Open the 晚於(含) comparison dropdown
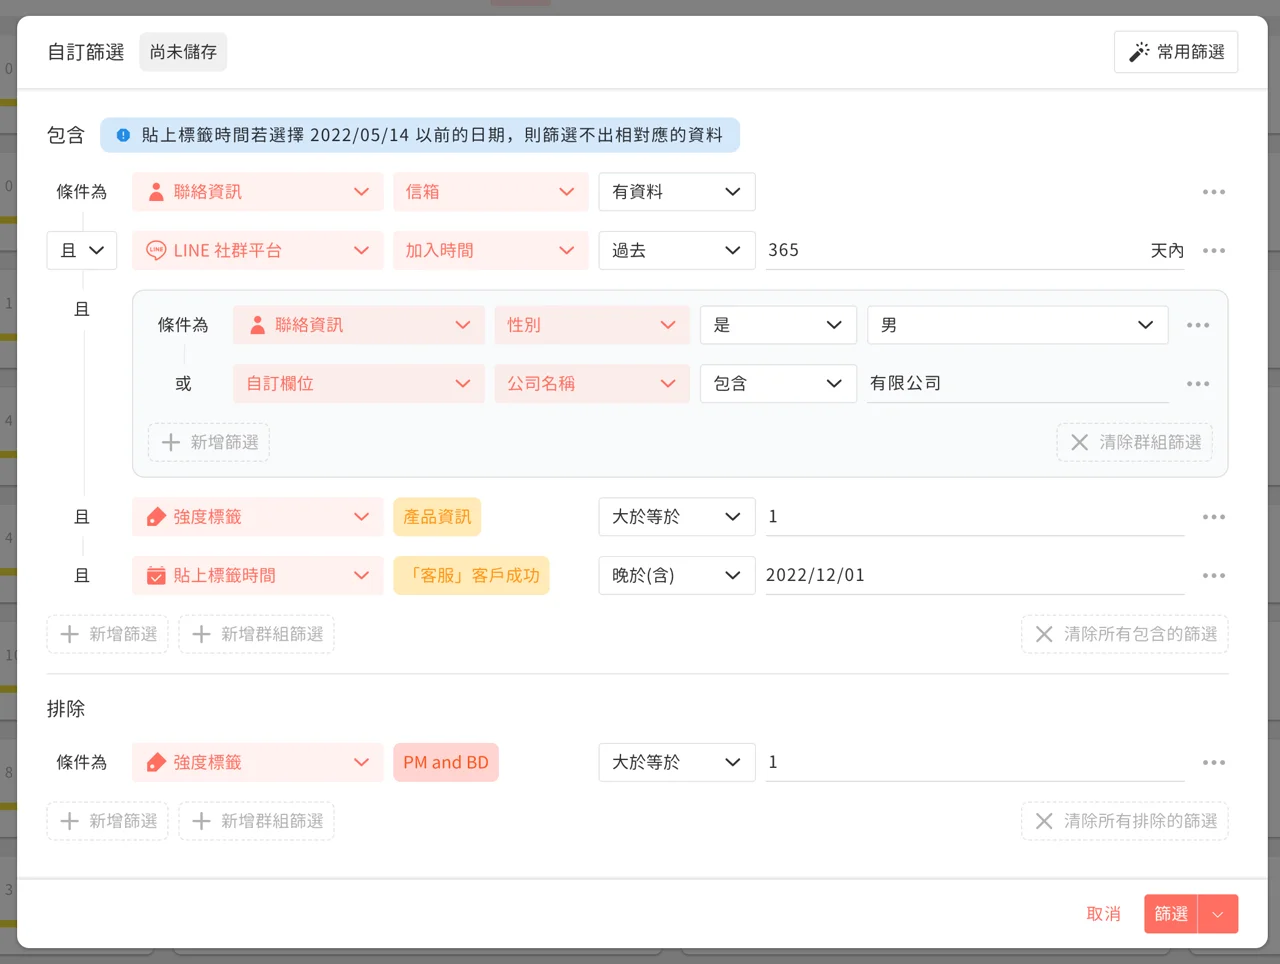Image resolution: width=1280 pixels, height=964 pixels. click(677, 576)
